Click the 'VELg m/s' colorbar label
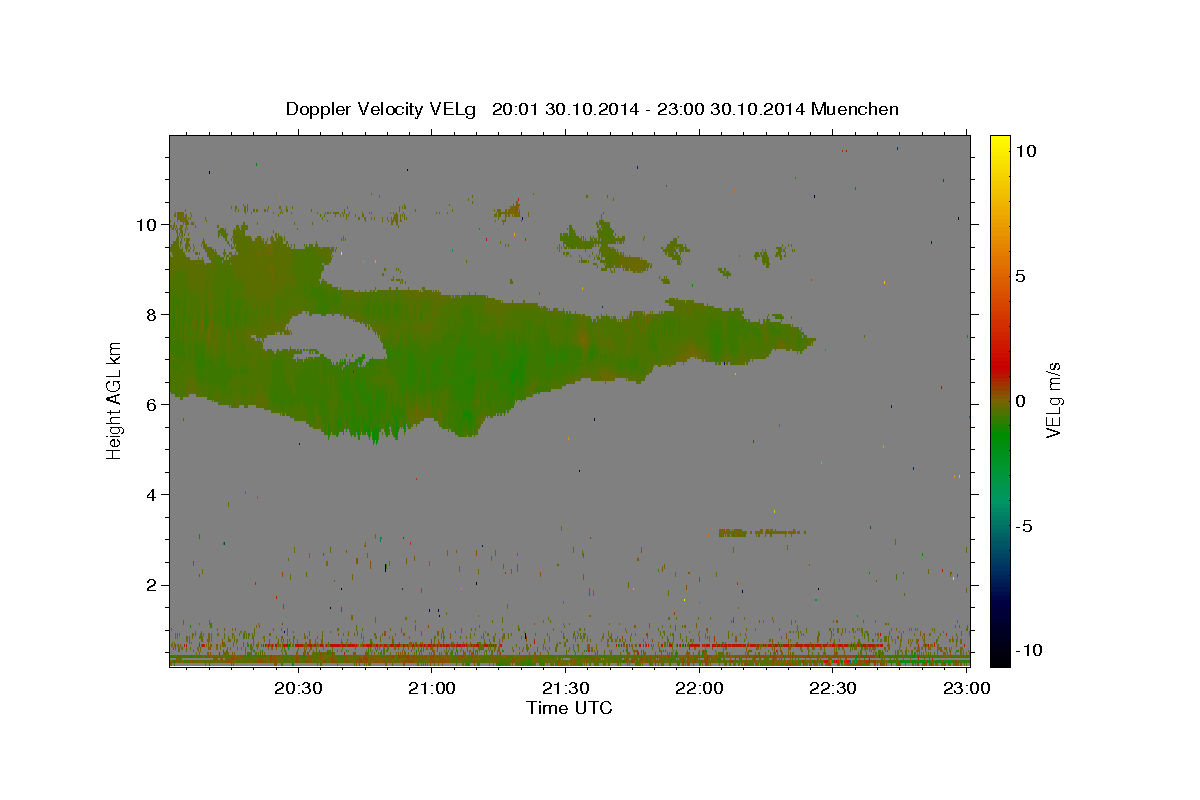This screenshot has height=800, width=1200. point(1053,400)
